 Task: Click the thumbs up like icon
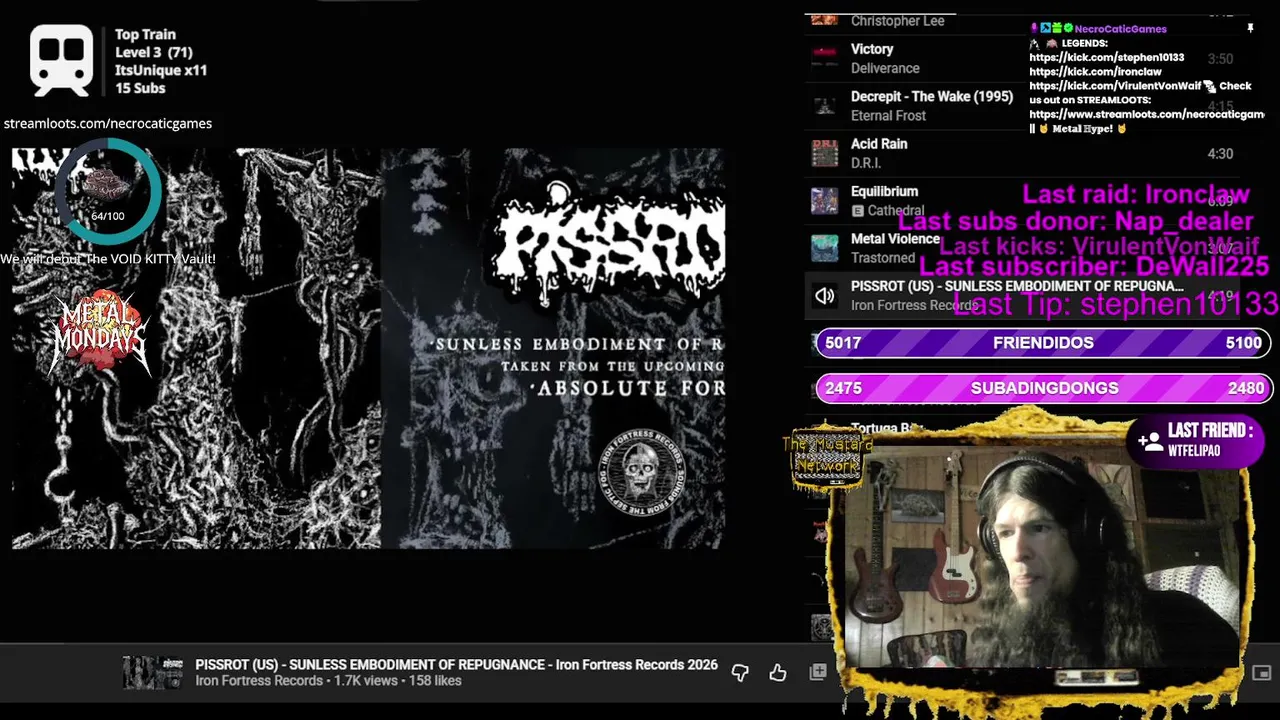click(x=778, y=673)
